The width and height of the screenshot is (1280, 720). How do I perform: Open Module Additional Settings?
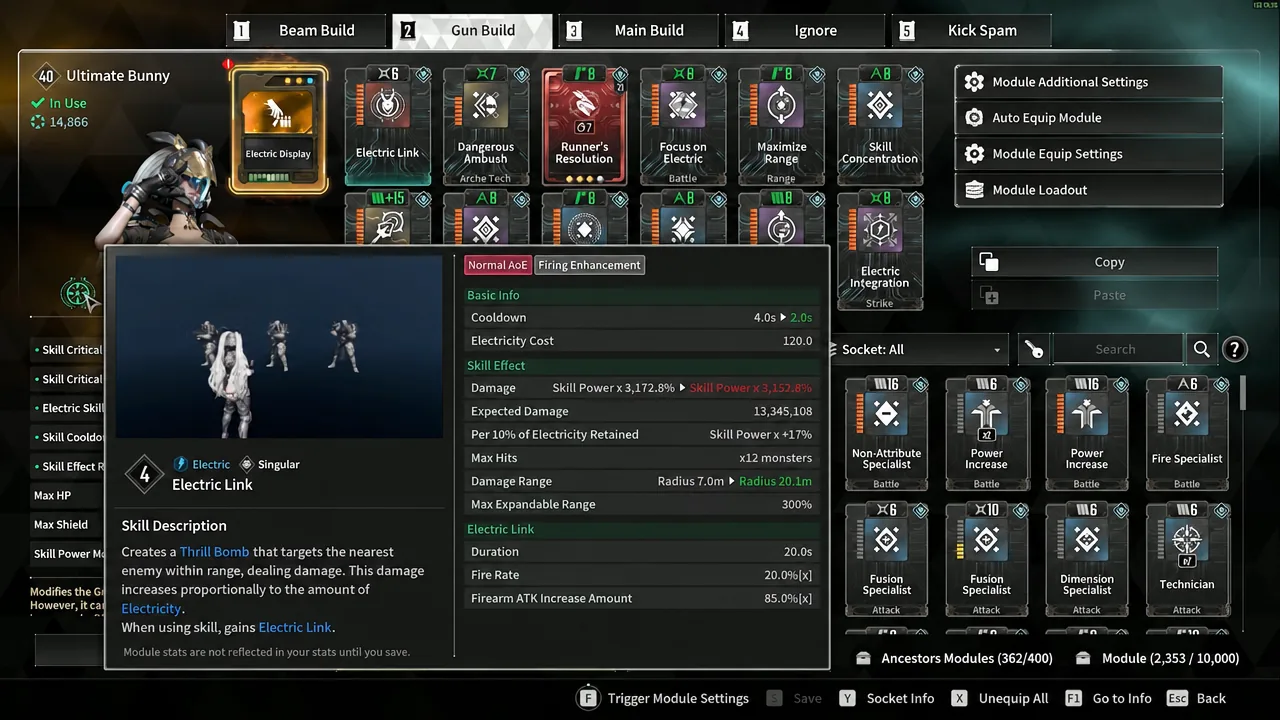point(1089,82)
